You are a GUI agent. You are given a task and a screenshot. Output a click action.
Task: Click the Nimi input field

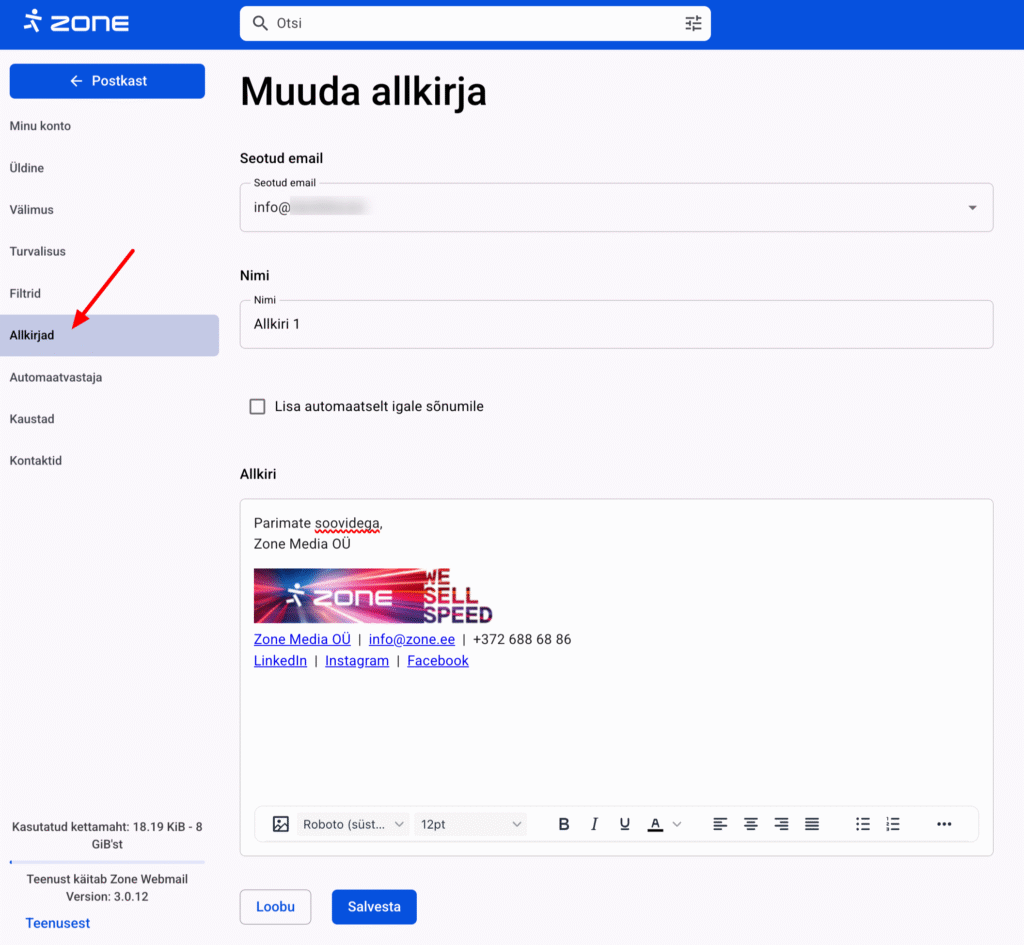click(616, 325)
